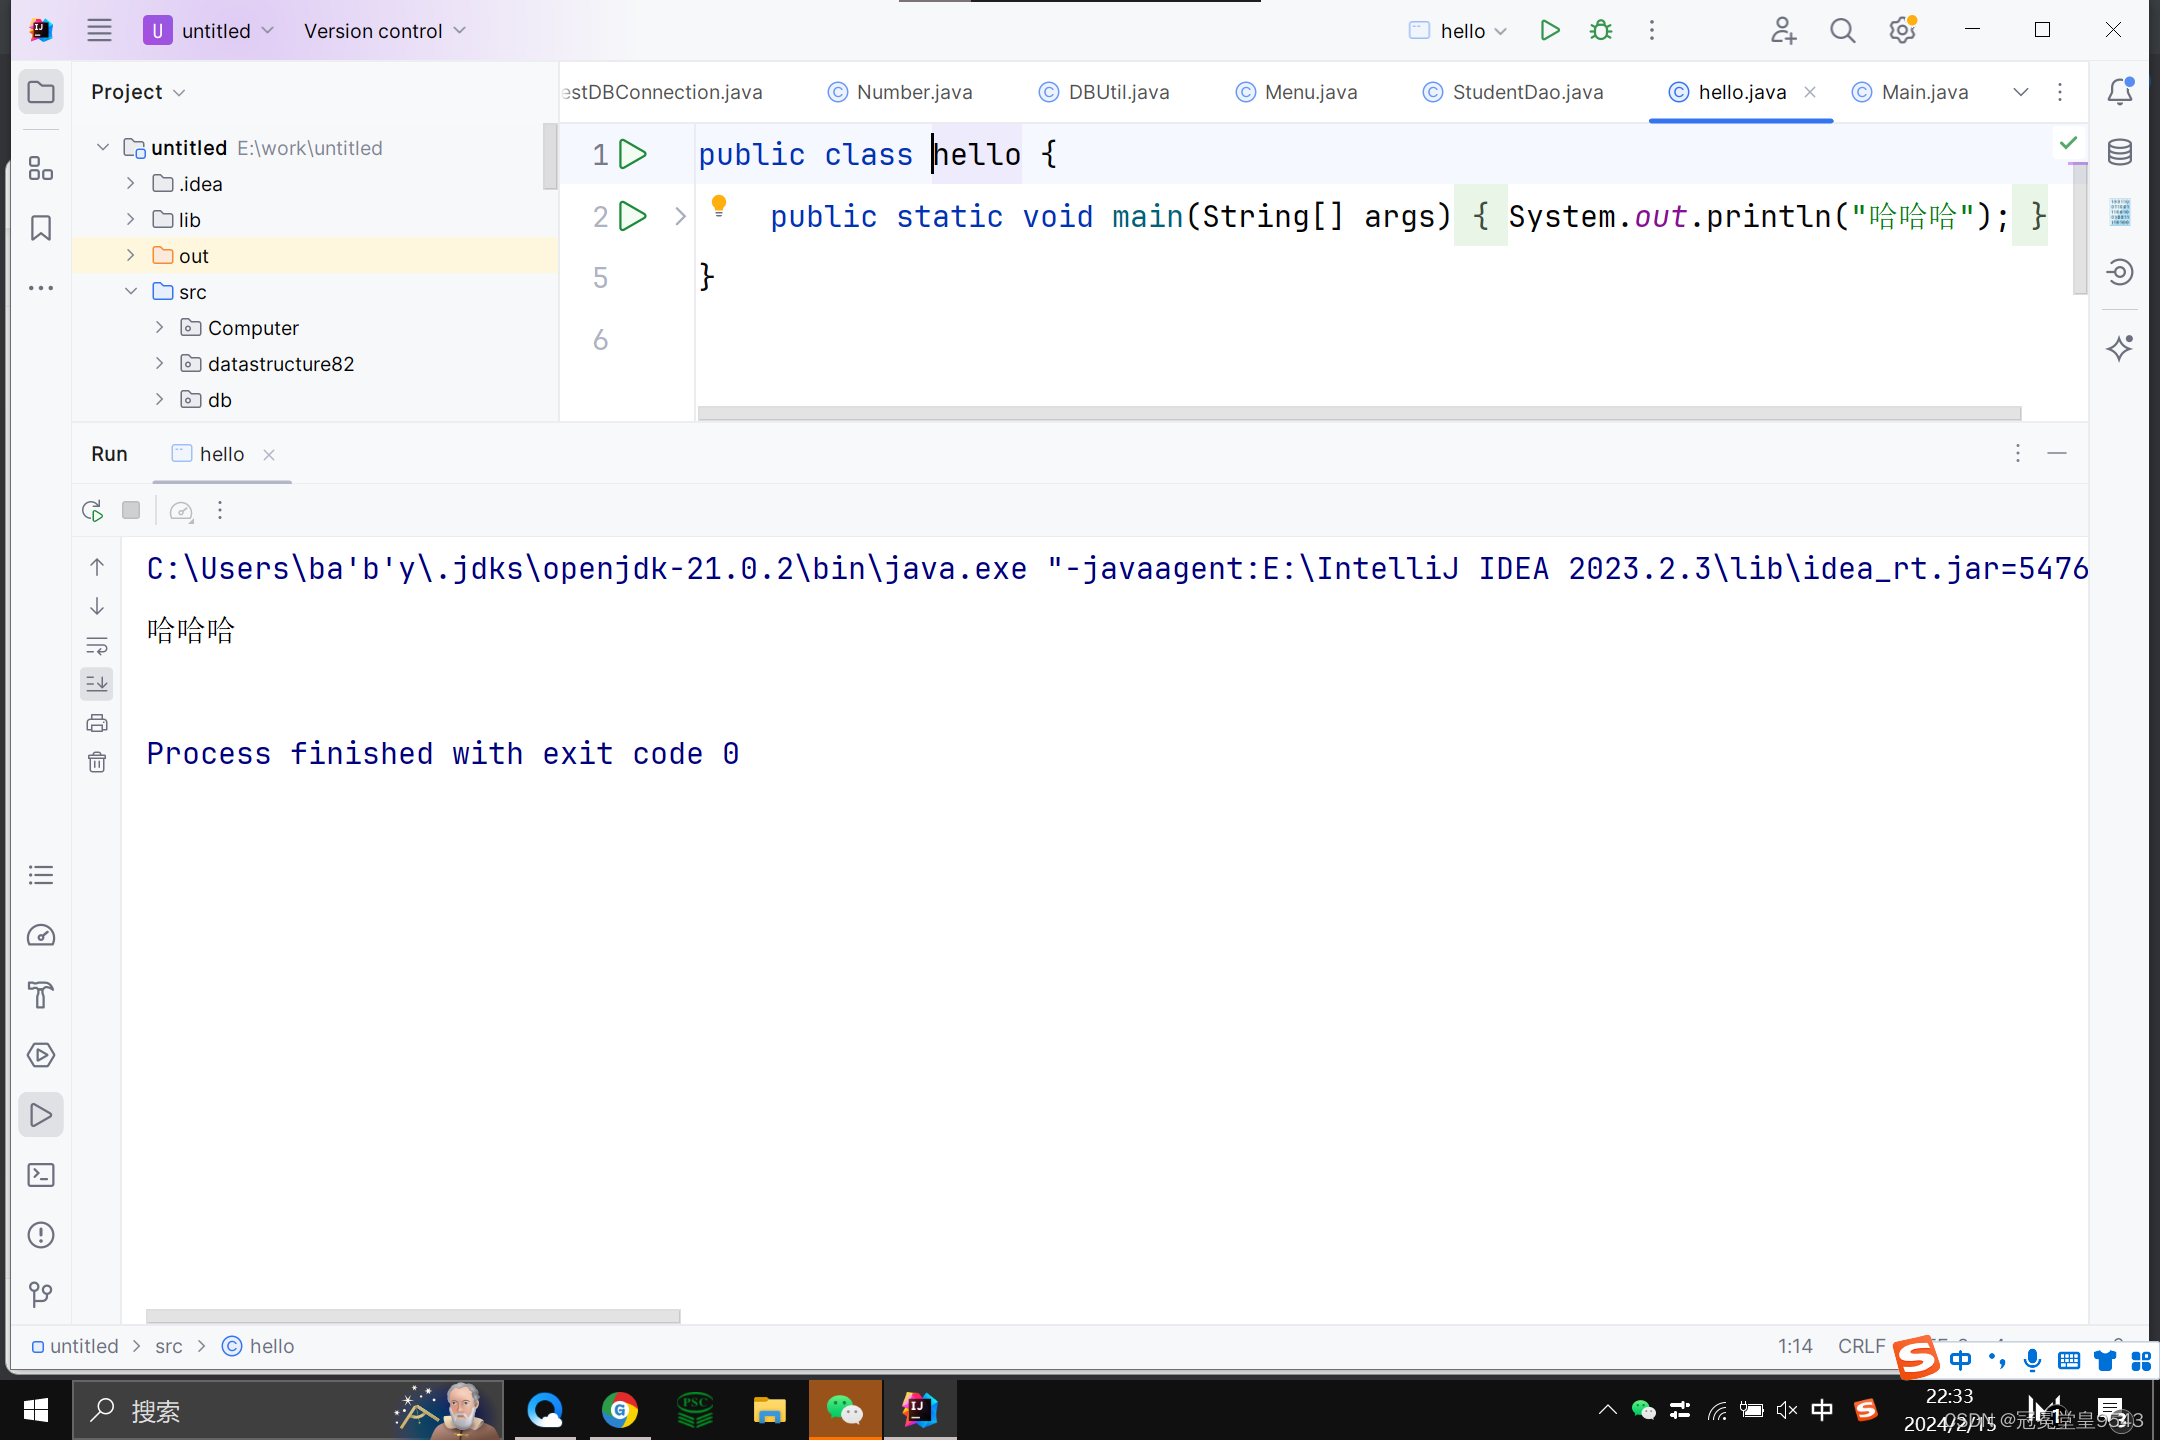The image size is (2160, 1440).
Task: Switch to the Main.java editor tab
Action: 1923,92
